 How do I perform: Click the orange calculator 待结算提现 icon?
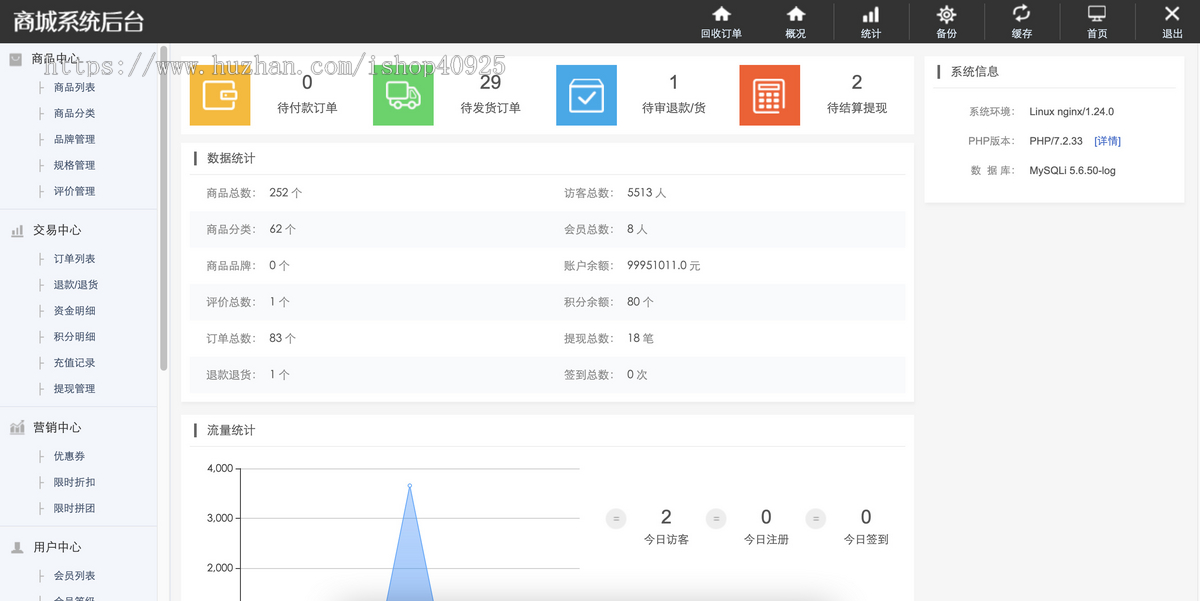(x=769, y=95)
